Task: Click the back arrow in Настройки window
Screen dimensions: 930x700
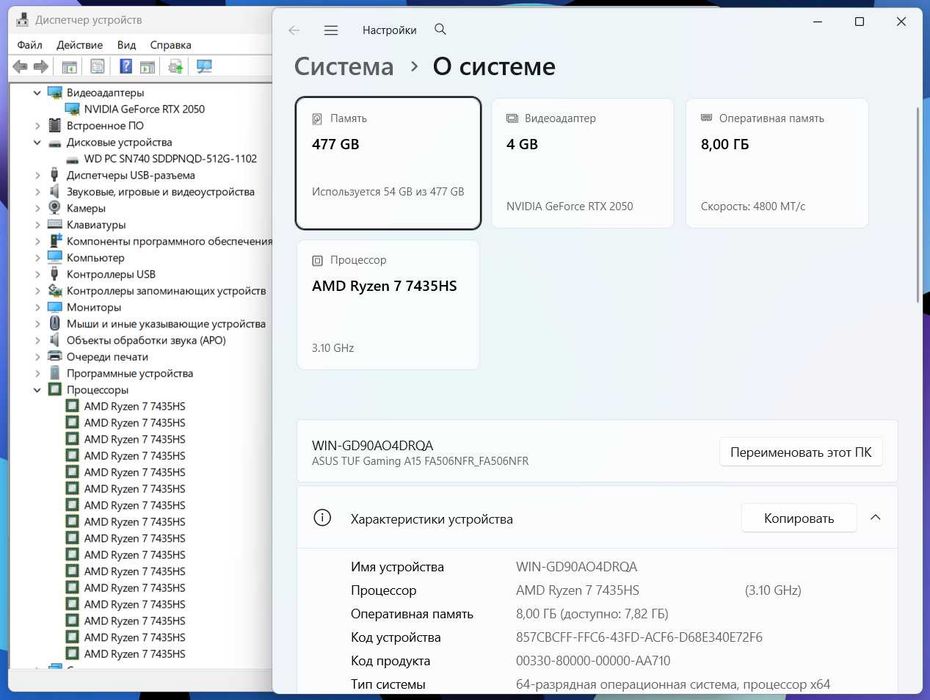Action: 294,30
